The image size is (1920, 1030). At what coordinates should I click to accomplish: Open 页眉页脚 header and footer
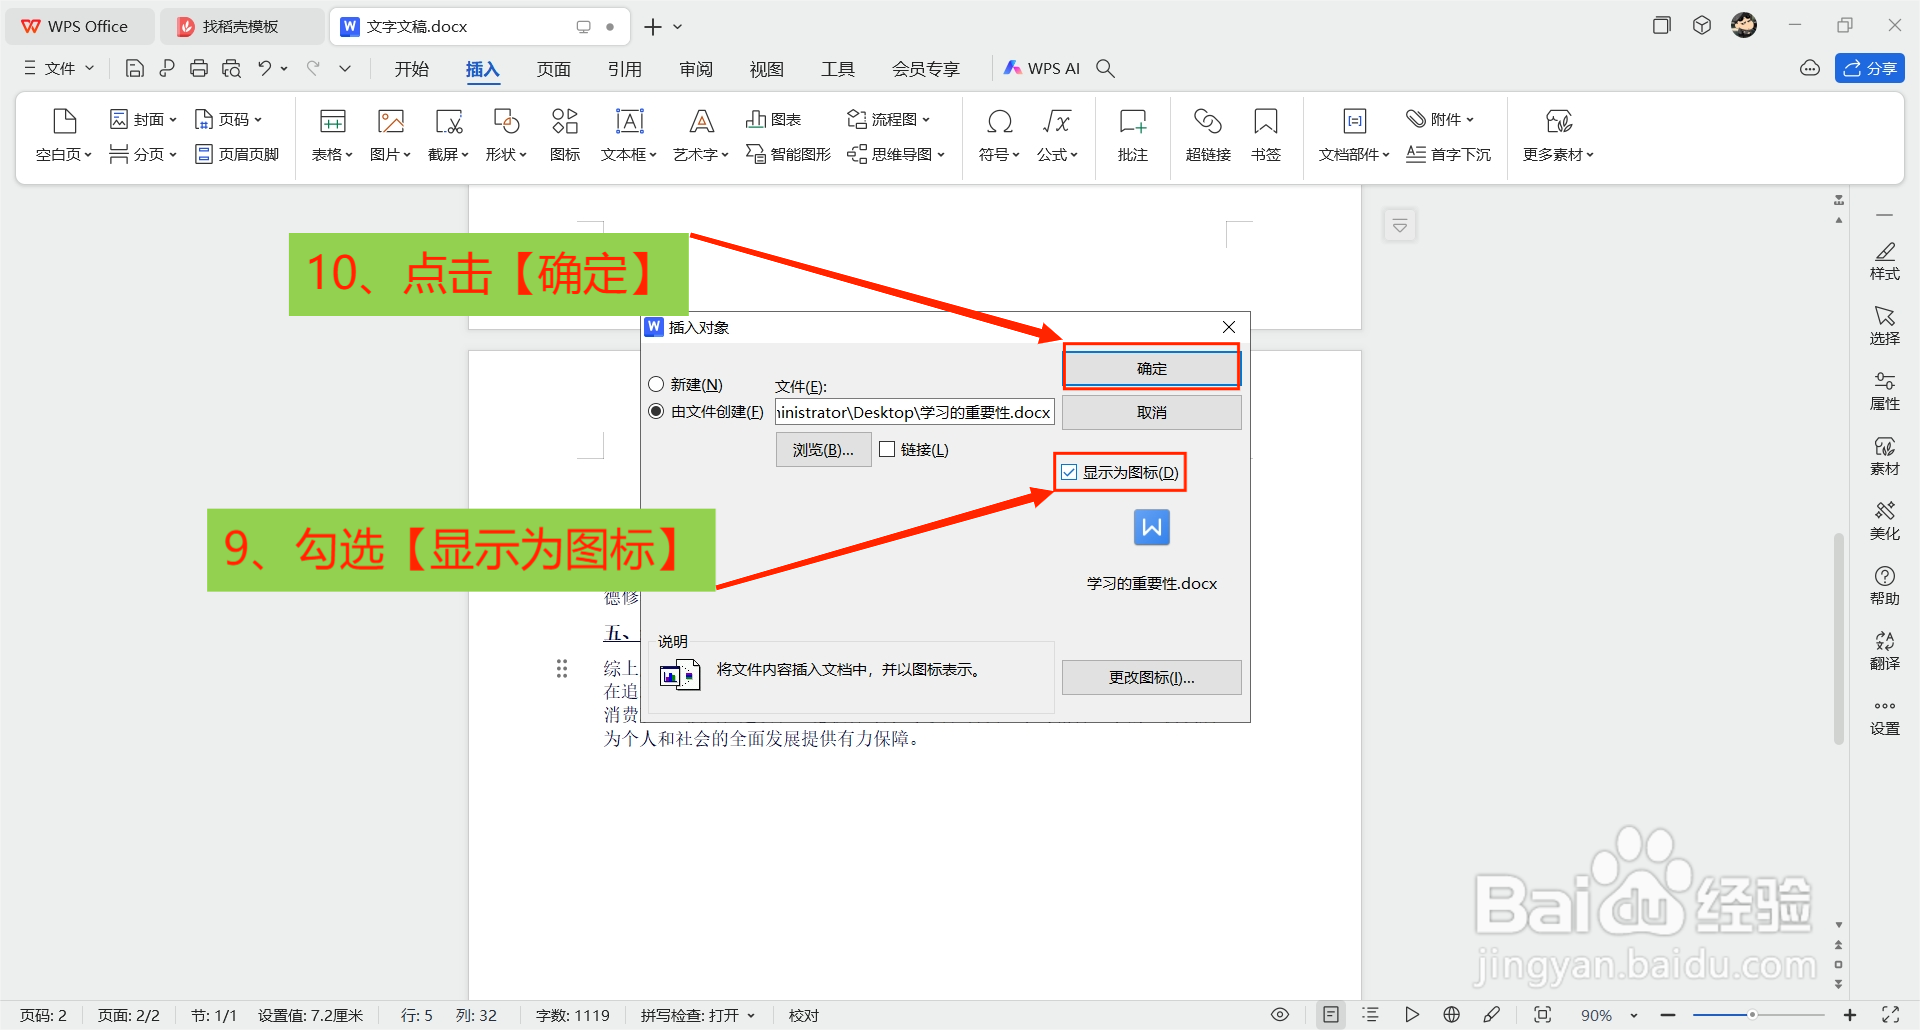237,154
